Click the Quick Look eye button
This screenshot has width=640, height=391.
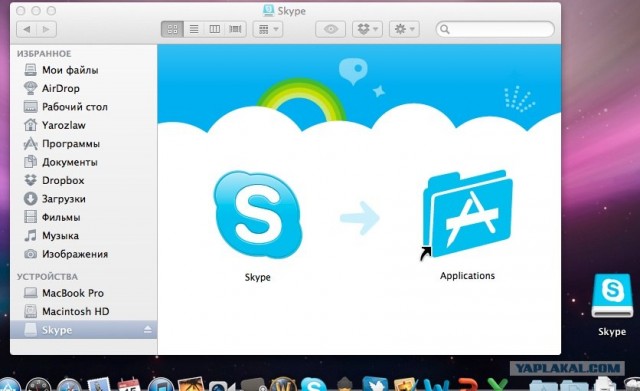(331, 29)
